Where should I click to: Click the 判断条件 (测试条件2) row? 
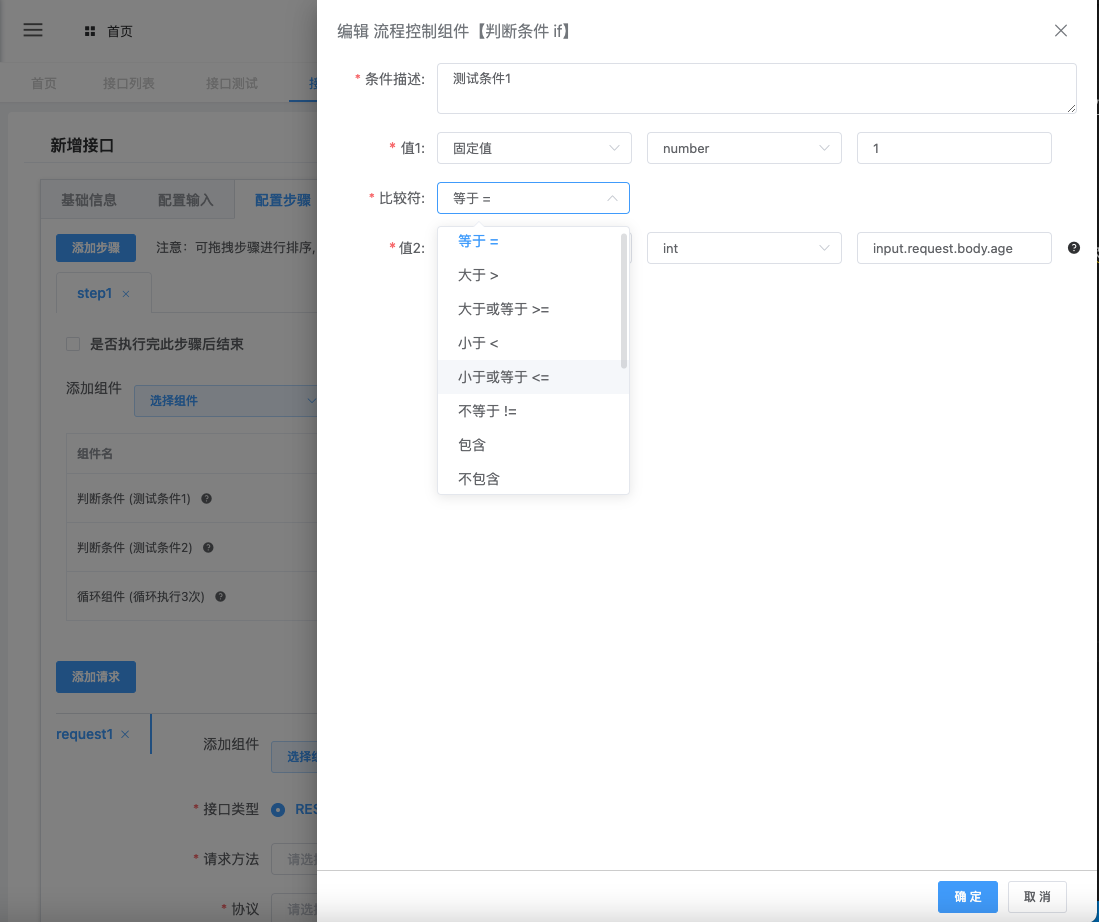(x=192, y=548)
